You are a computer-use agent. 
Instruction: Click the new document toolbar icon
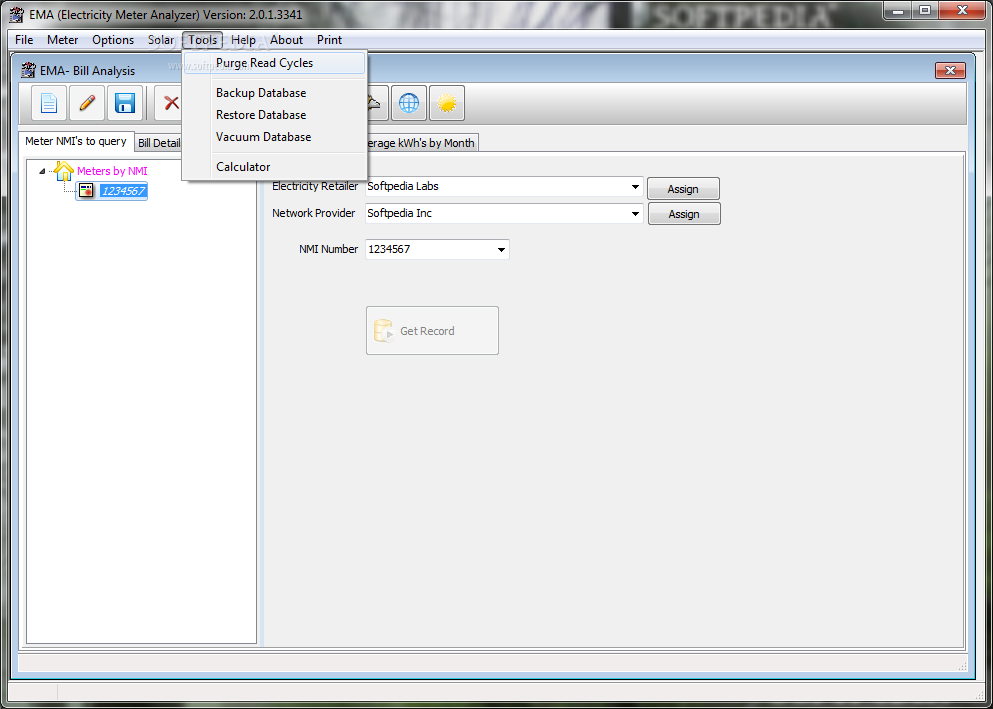tap(49, 103)
